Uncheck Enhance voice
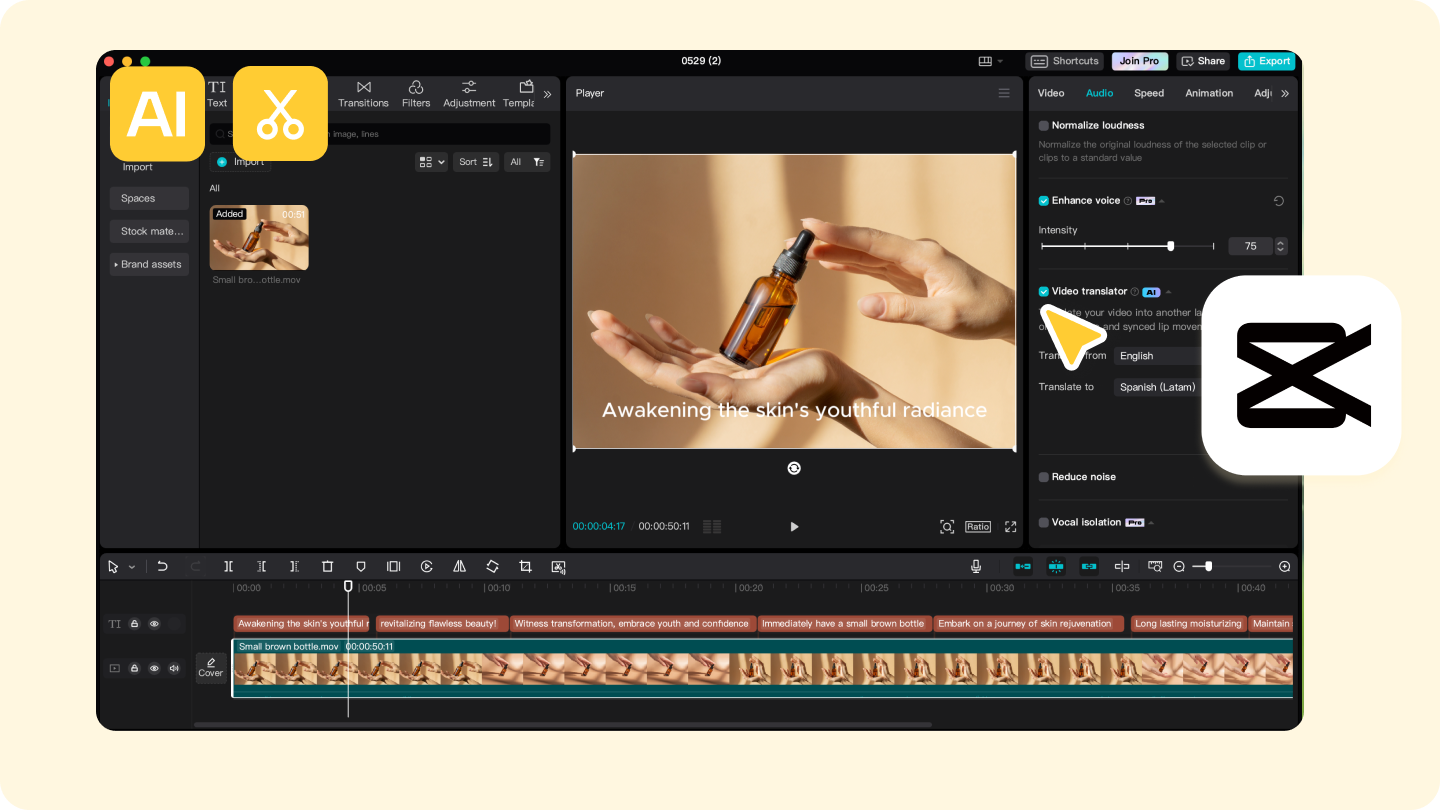 (x=1044, y=201)
